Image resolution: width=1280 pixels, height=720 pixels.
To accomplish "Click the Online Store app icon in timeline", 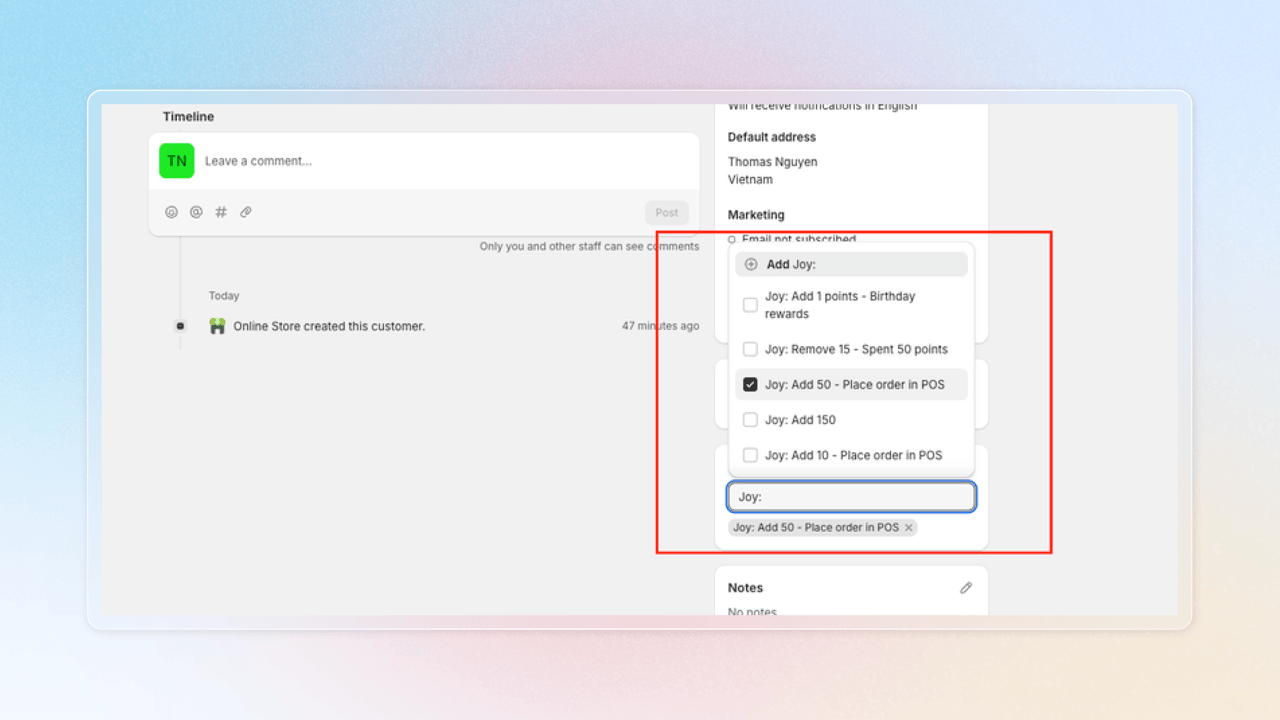I will (217, 326).
